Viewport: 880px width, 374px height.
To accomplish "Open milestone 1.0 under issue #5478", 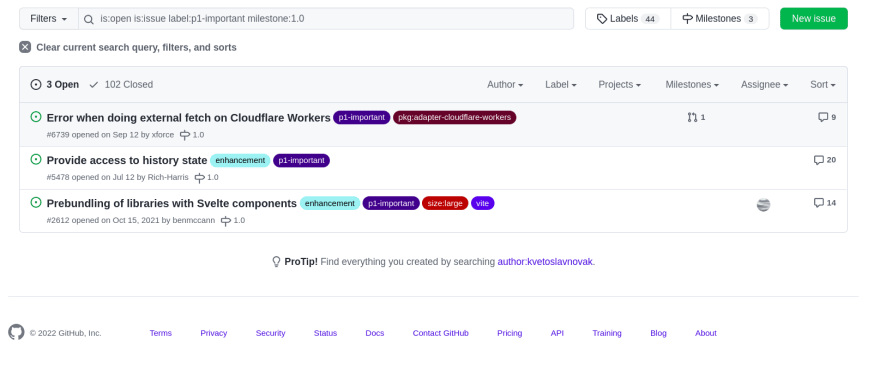I will pos(207,177).
